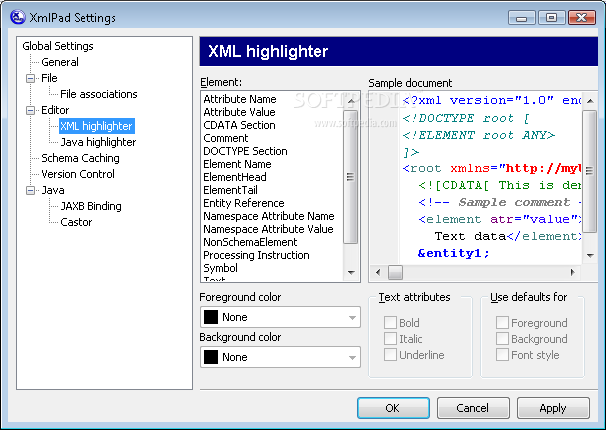The image size is (606, 430).
Task: Select Global Settings in the tree
Action: click(x=58, y=46)
